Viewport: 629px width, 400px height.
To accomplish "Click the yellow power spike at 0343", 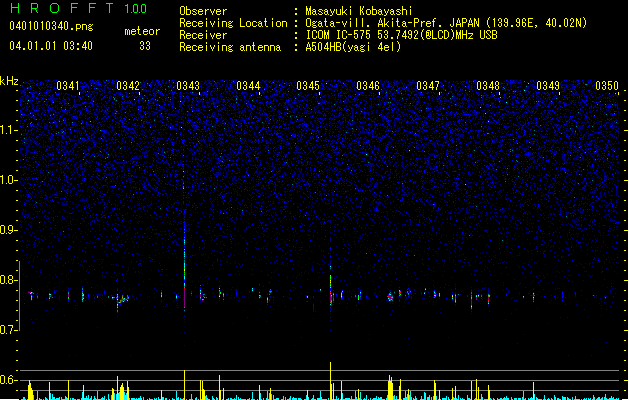I will coord(185,385).
